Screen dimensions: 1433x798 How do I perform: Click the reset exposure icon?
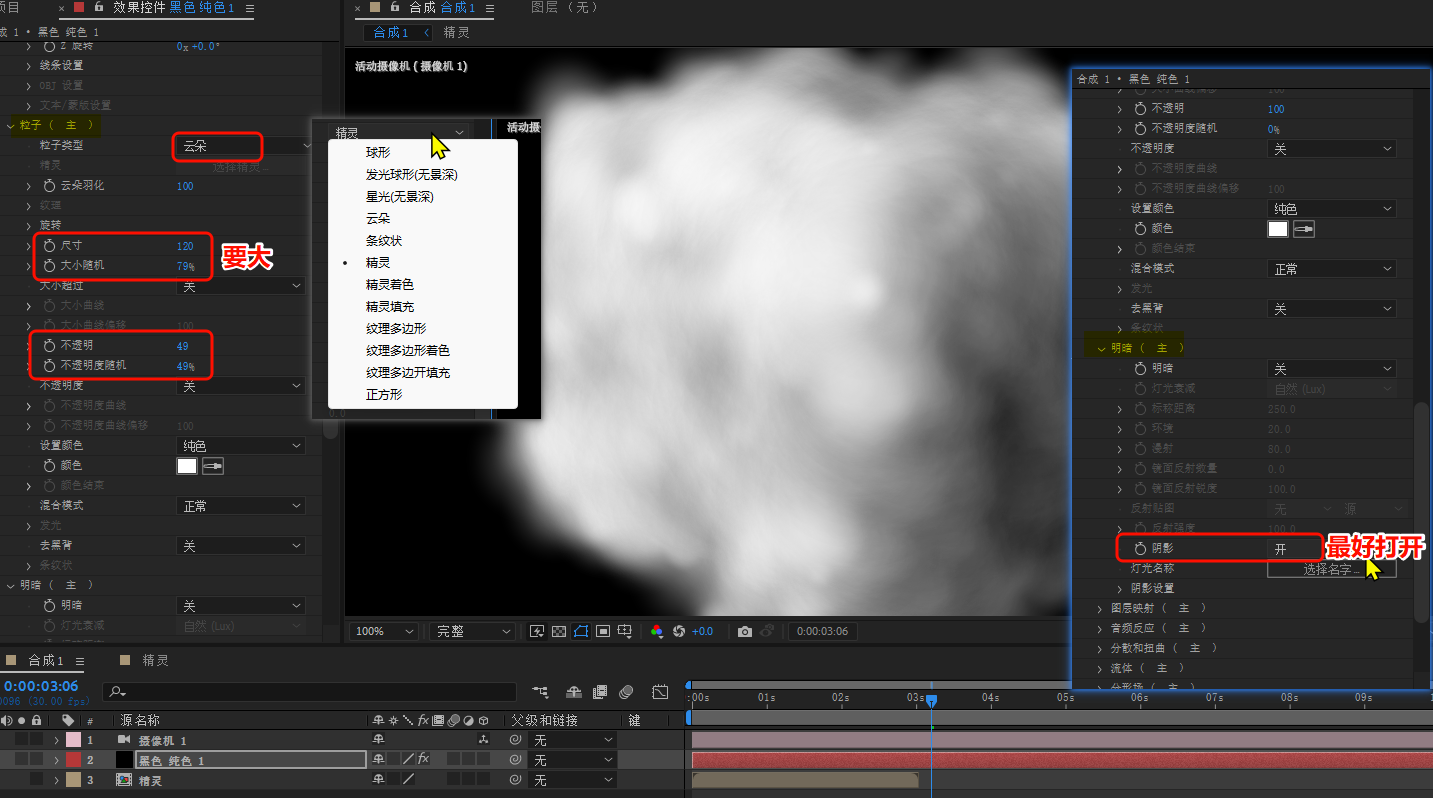point(679,631)
